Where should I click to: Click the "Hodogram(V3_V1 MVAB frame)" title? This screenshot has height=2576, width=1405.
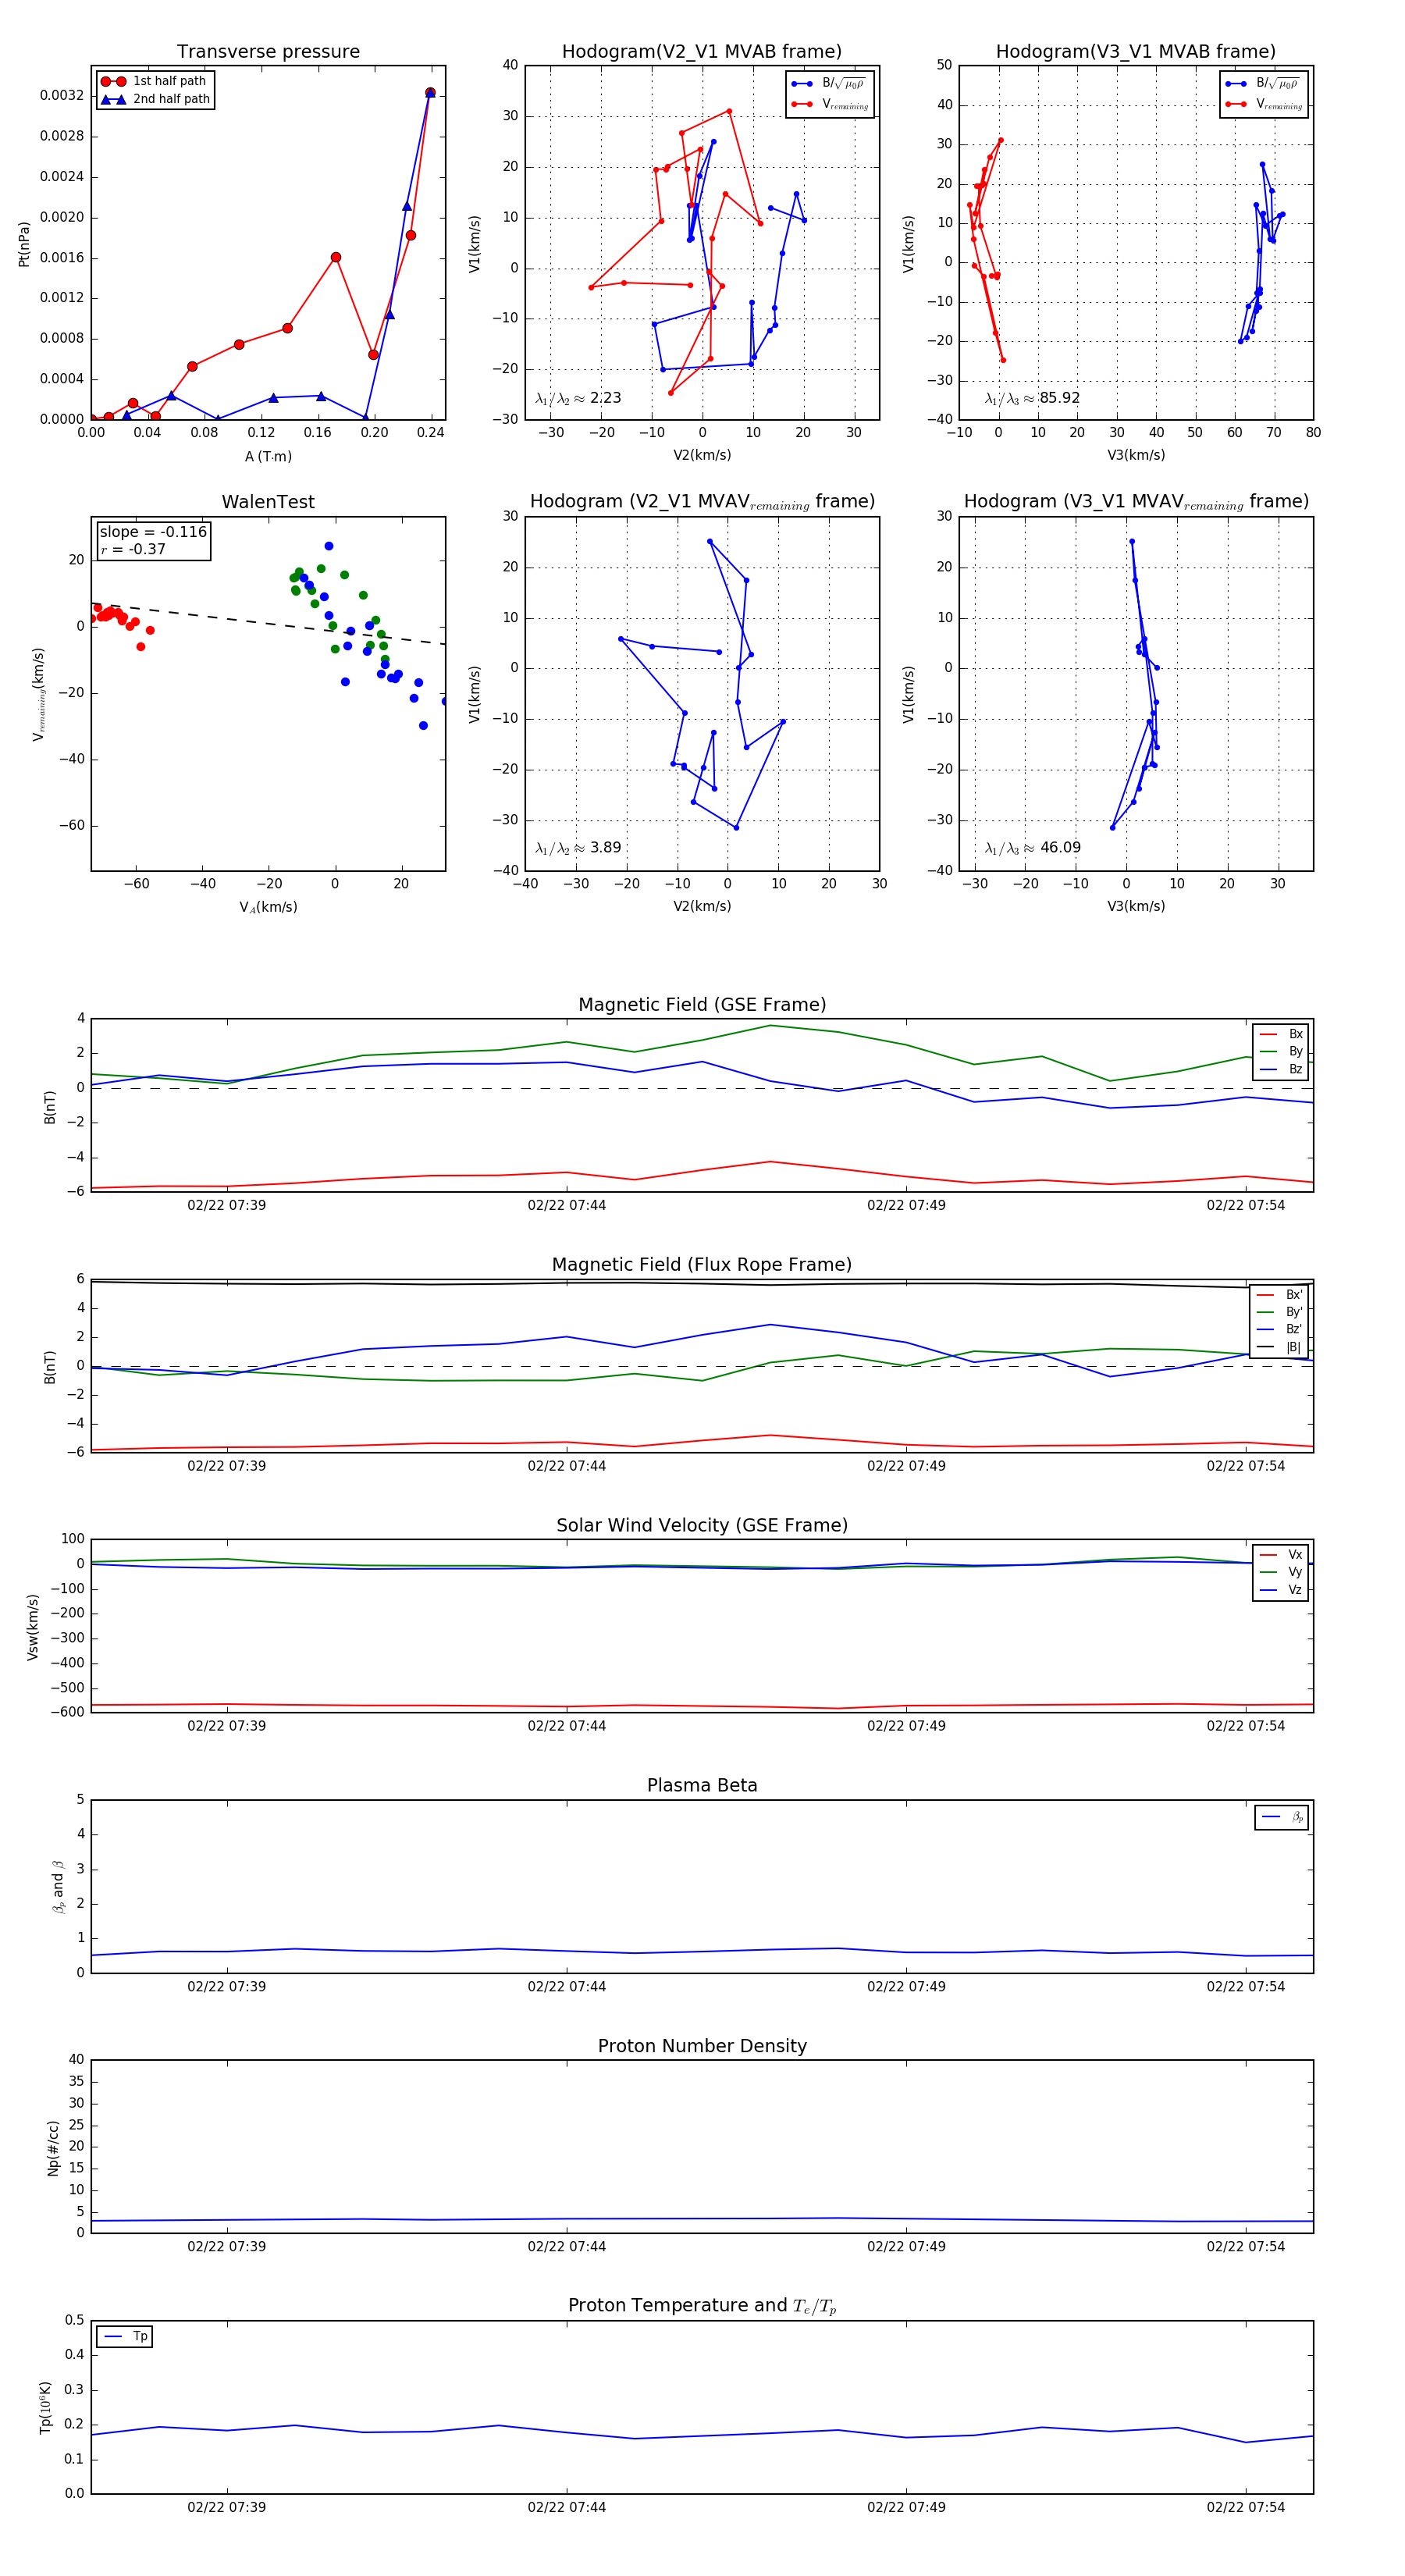tap(1135, 52)
